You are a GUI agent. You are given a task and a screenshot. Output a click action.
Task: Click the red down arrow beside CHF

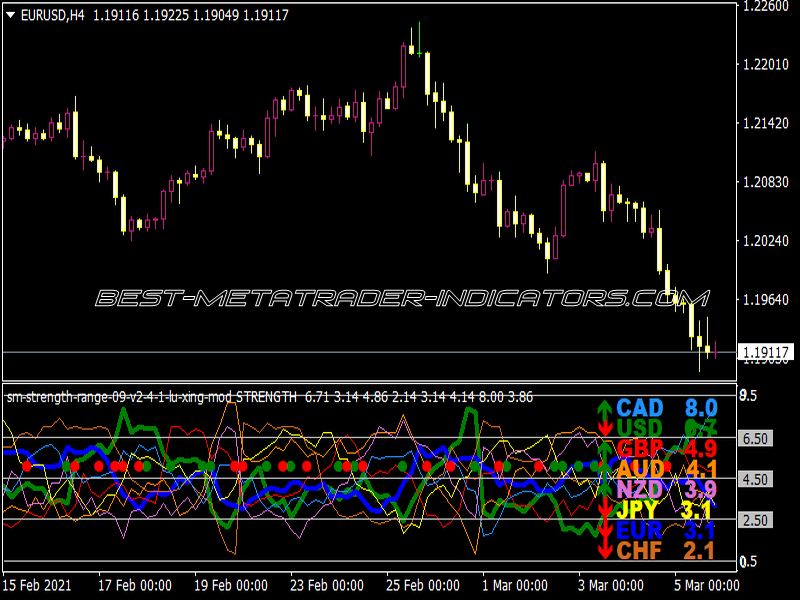click(x=605, y=550)
